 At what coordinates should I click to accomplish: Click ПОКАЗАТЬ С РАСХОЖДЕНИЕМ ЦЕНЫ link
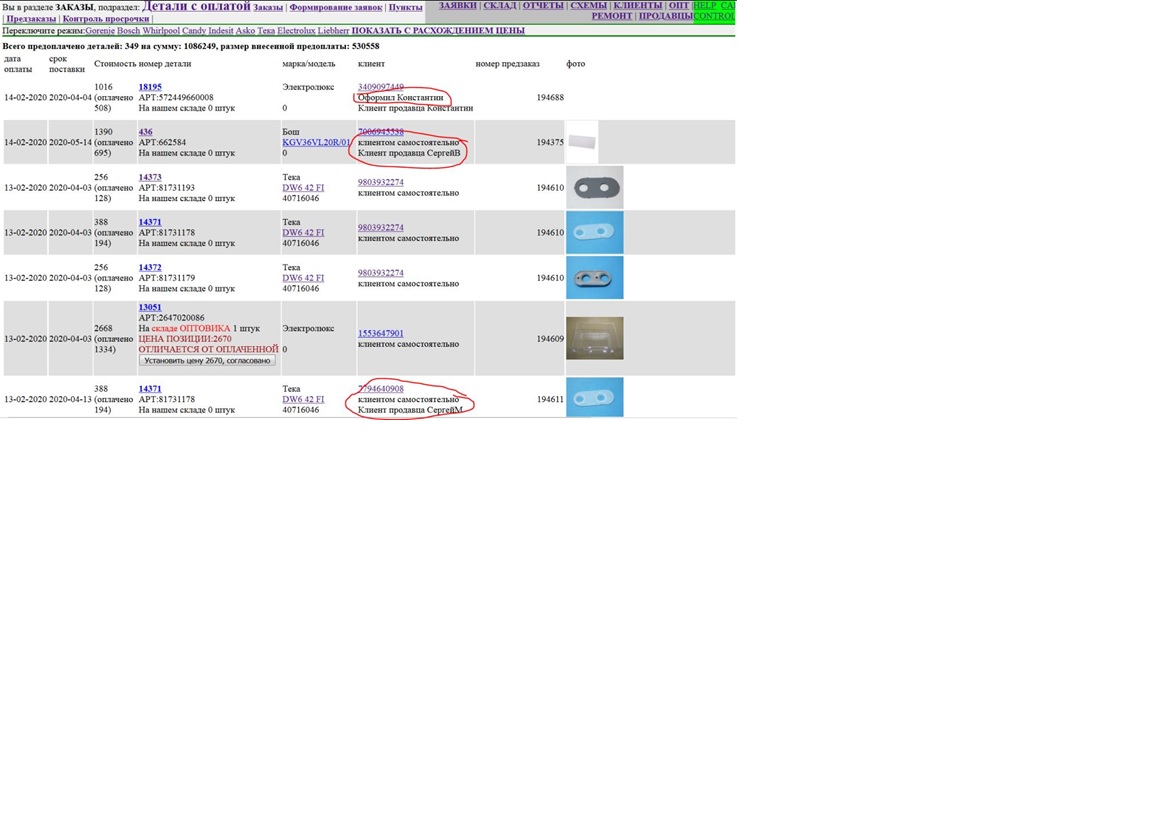(x=438, y=31)
